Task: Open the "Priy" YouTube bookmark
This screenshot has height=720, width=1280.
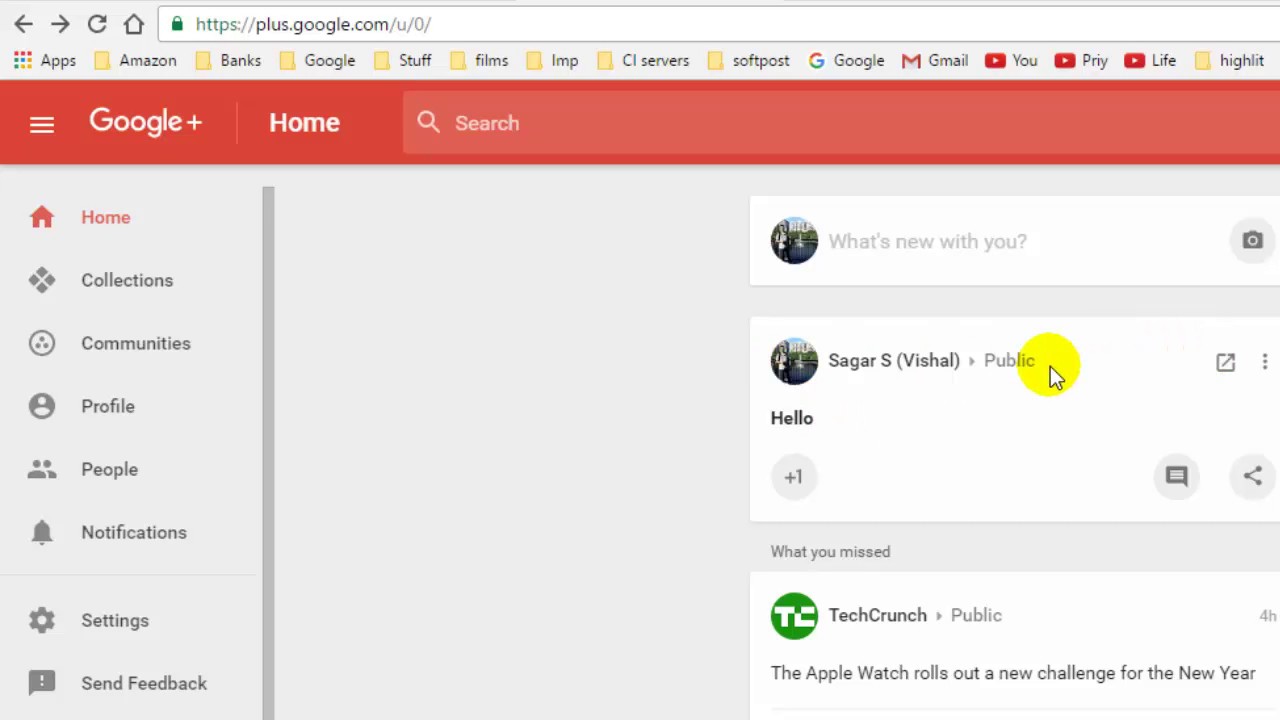Action: 1081,61
